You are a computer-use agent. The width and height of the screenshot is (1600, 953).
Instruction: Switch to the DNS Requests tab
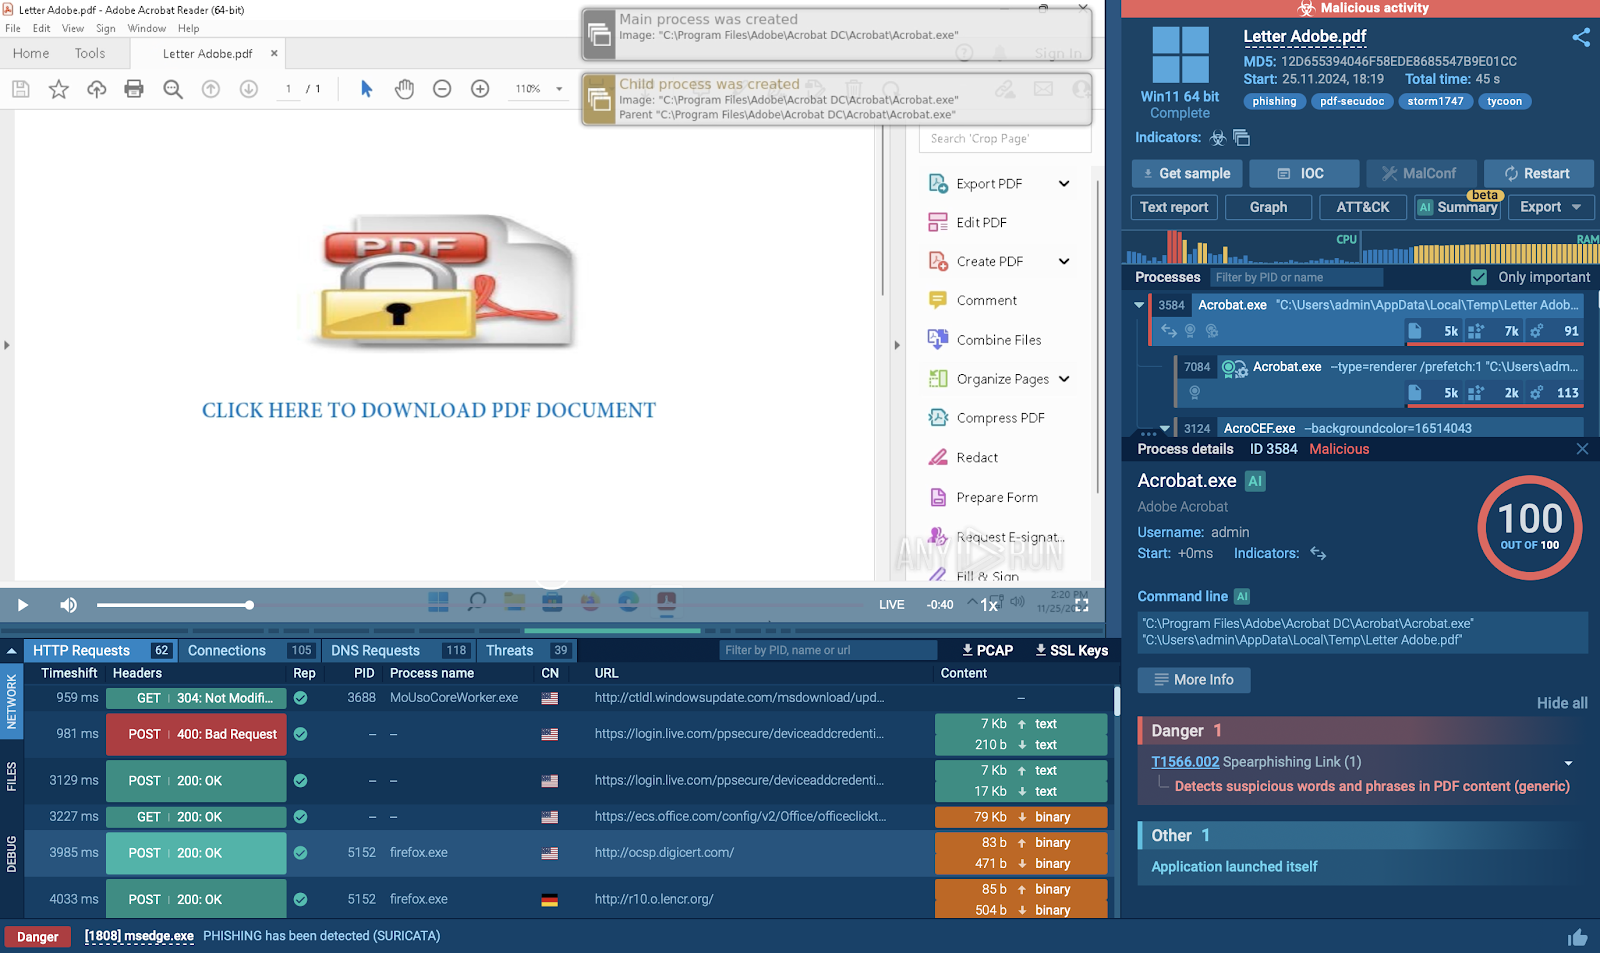click(399, 650)
